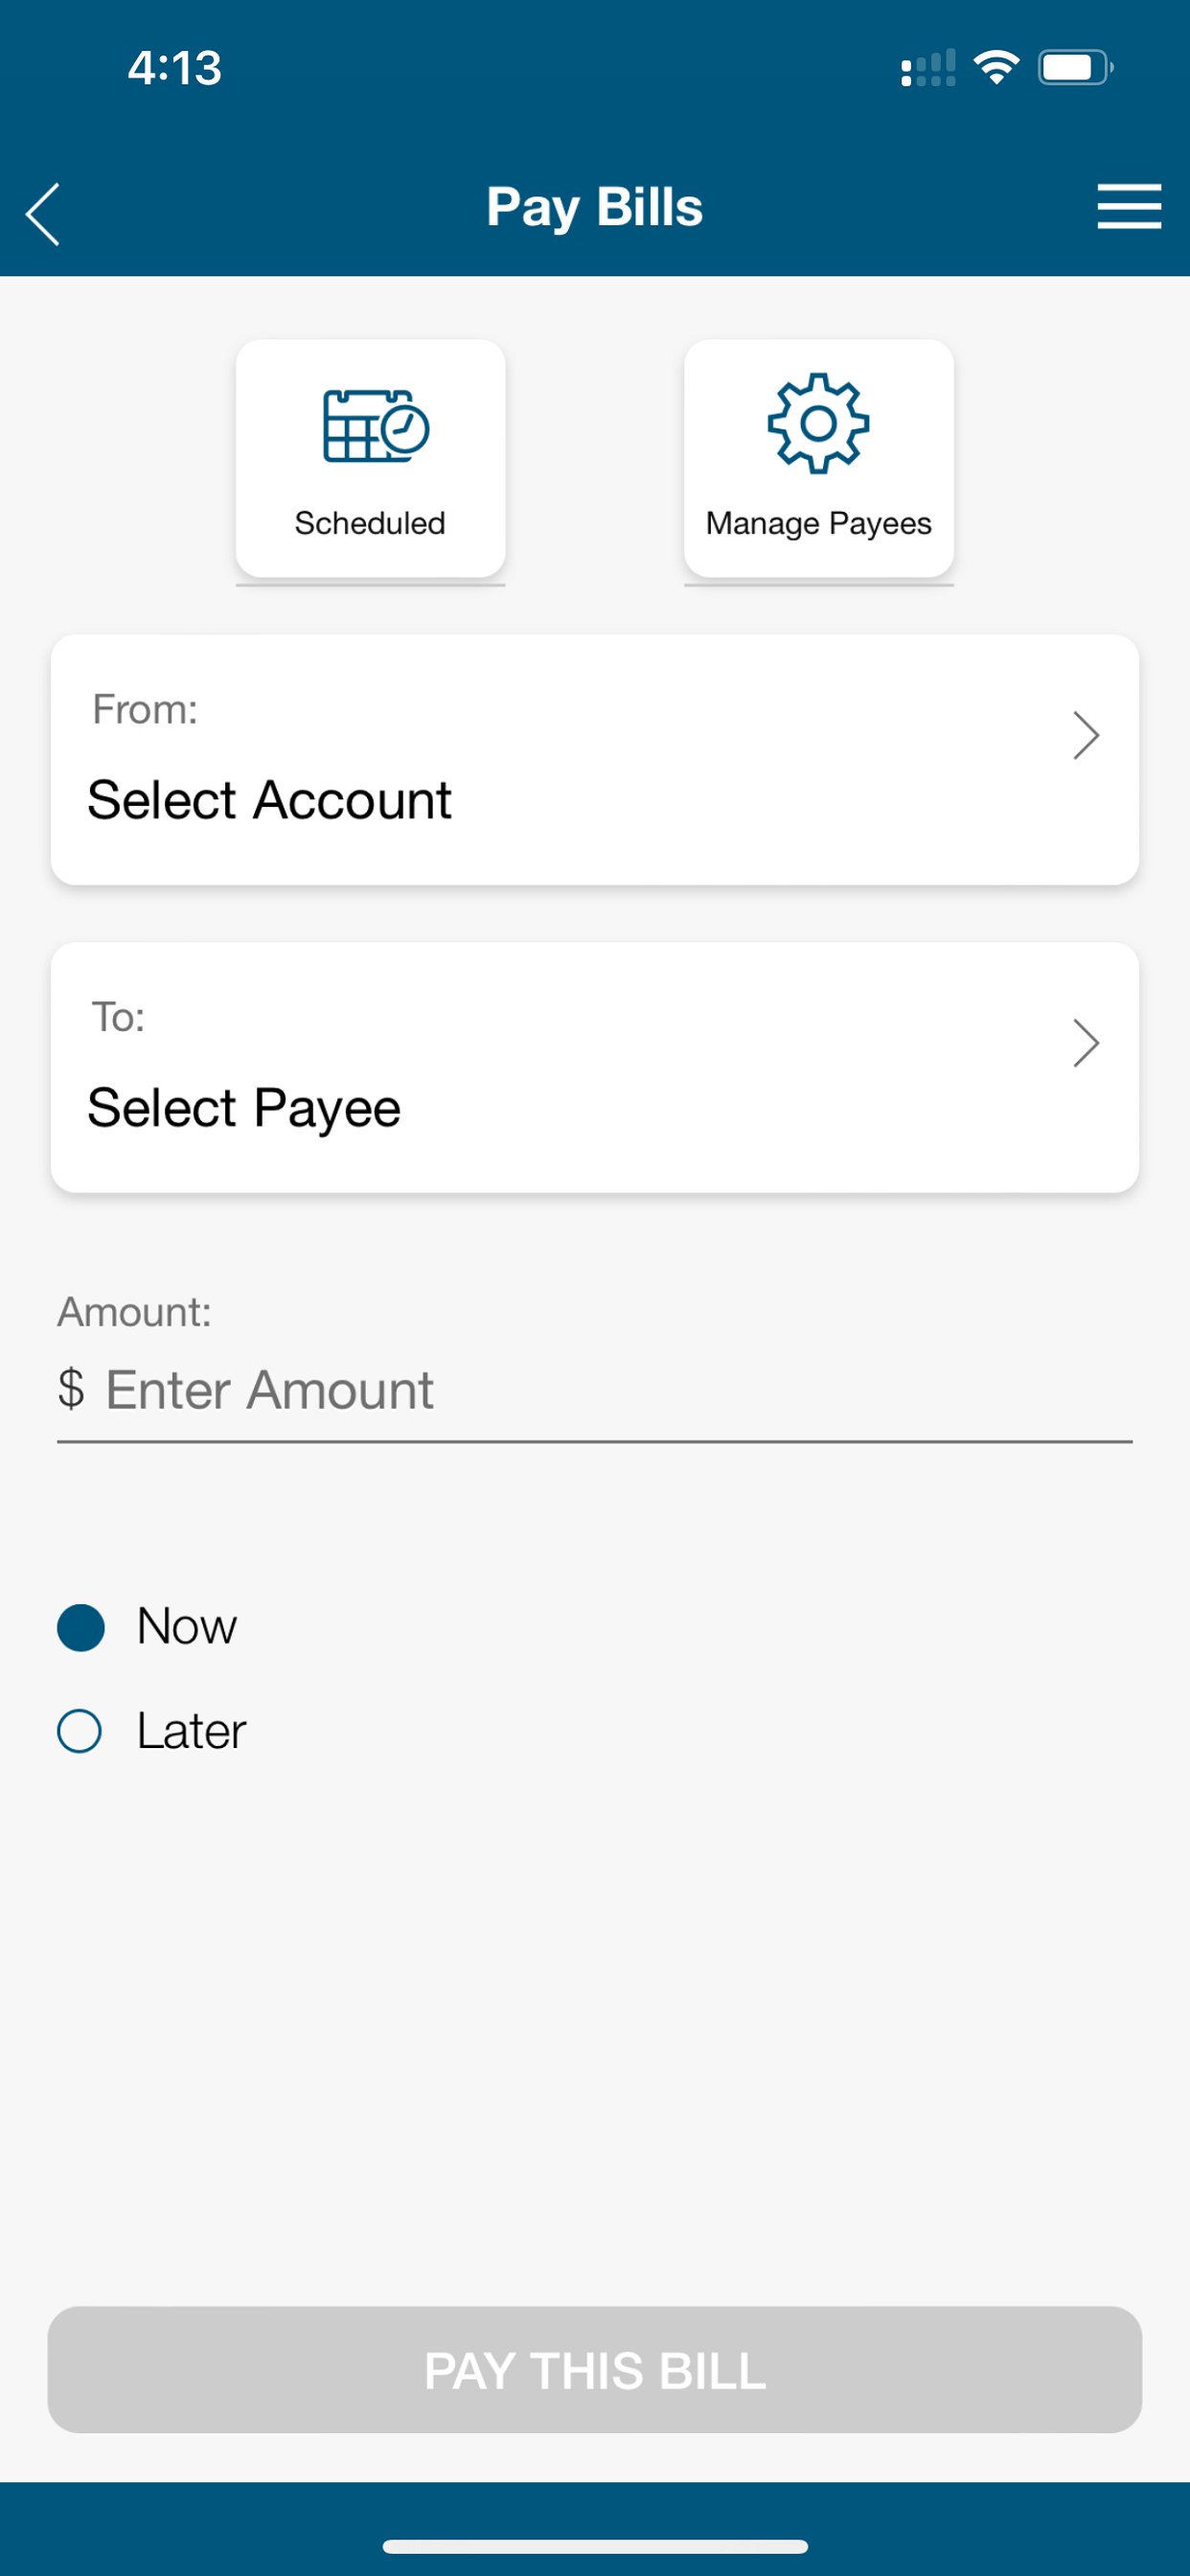Image resolution: width=1190 pixels, height=2576 pixels.
Task: Tap the cellular signal bars icon
Action: coord(928,68)
